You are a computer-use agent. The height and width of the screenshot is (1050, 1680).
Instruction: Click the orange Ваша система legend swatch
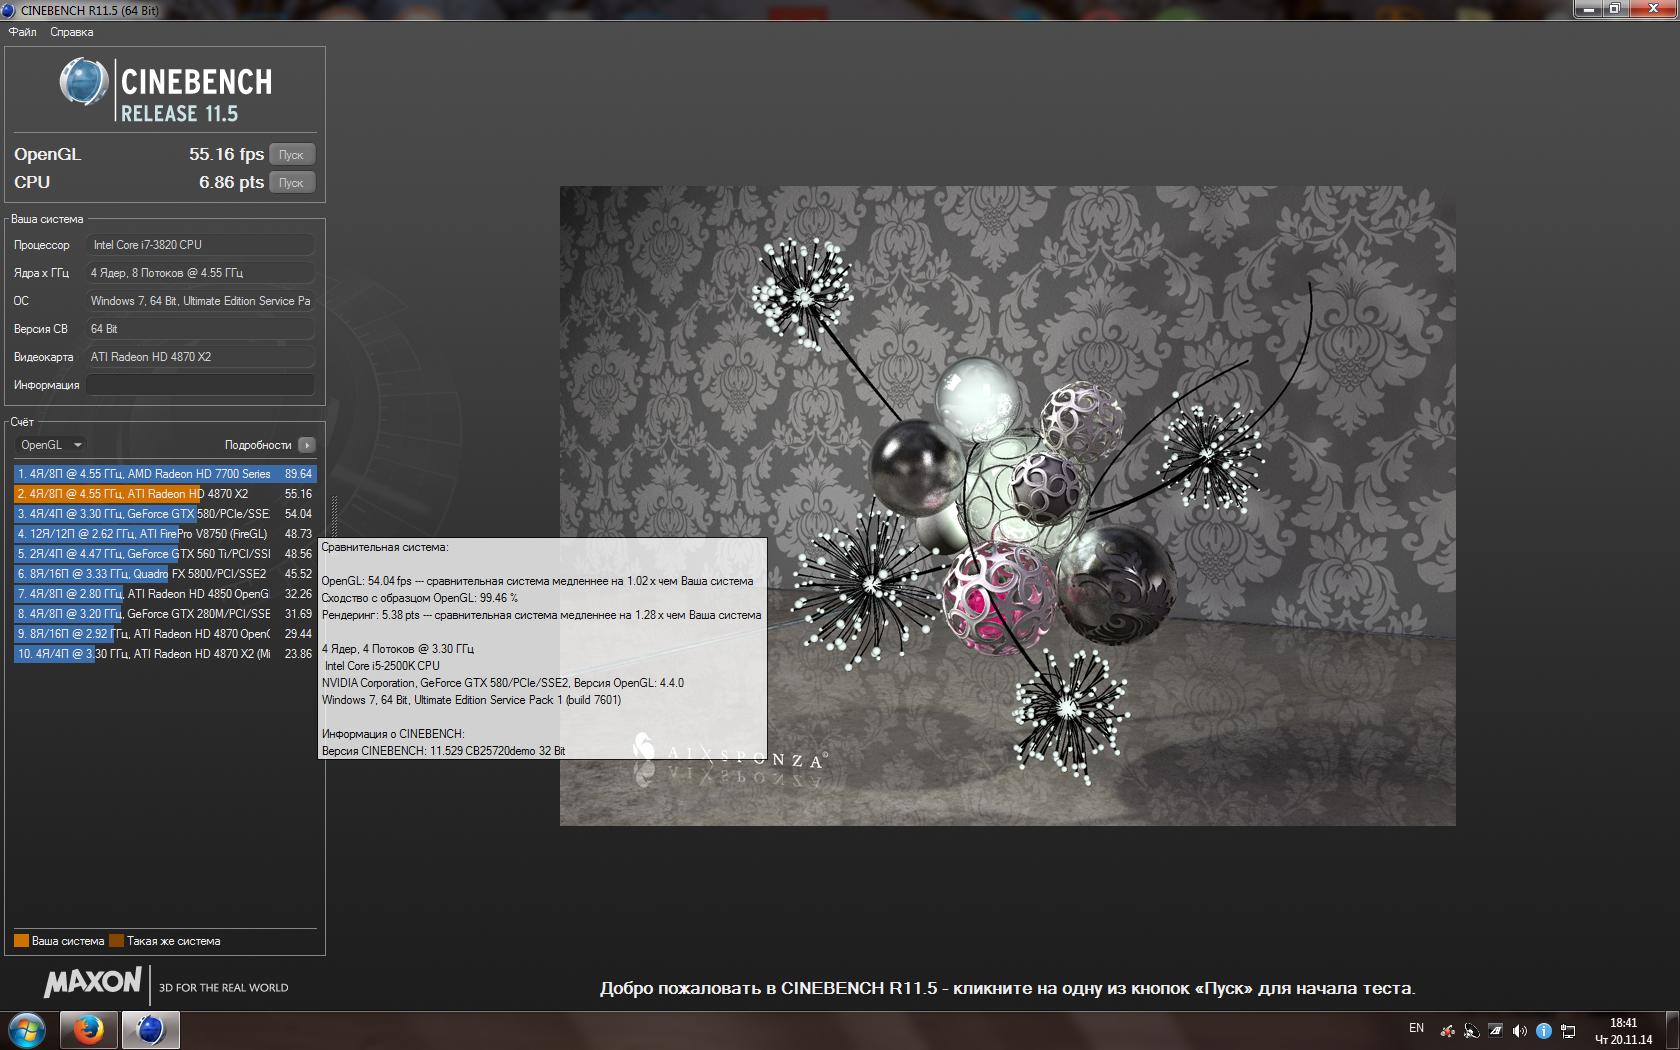pyautogui.click(x=21, y=941)
